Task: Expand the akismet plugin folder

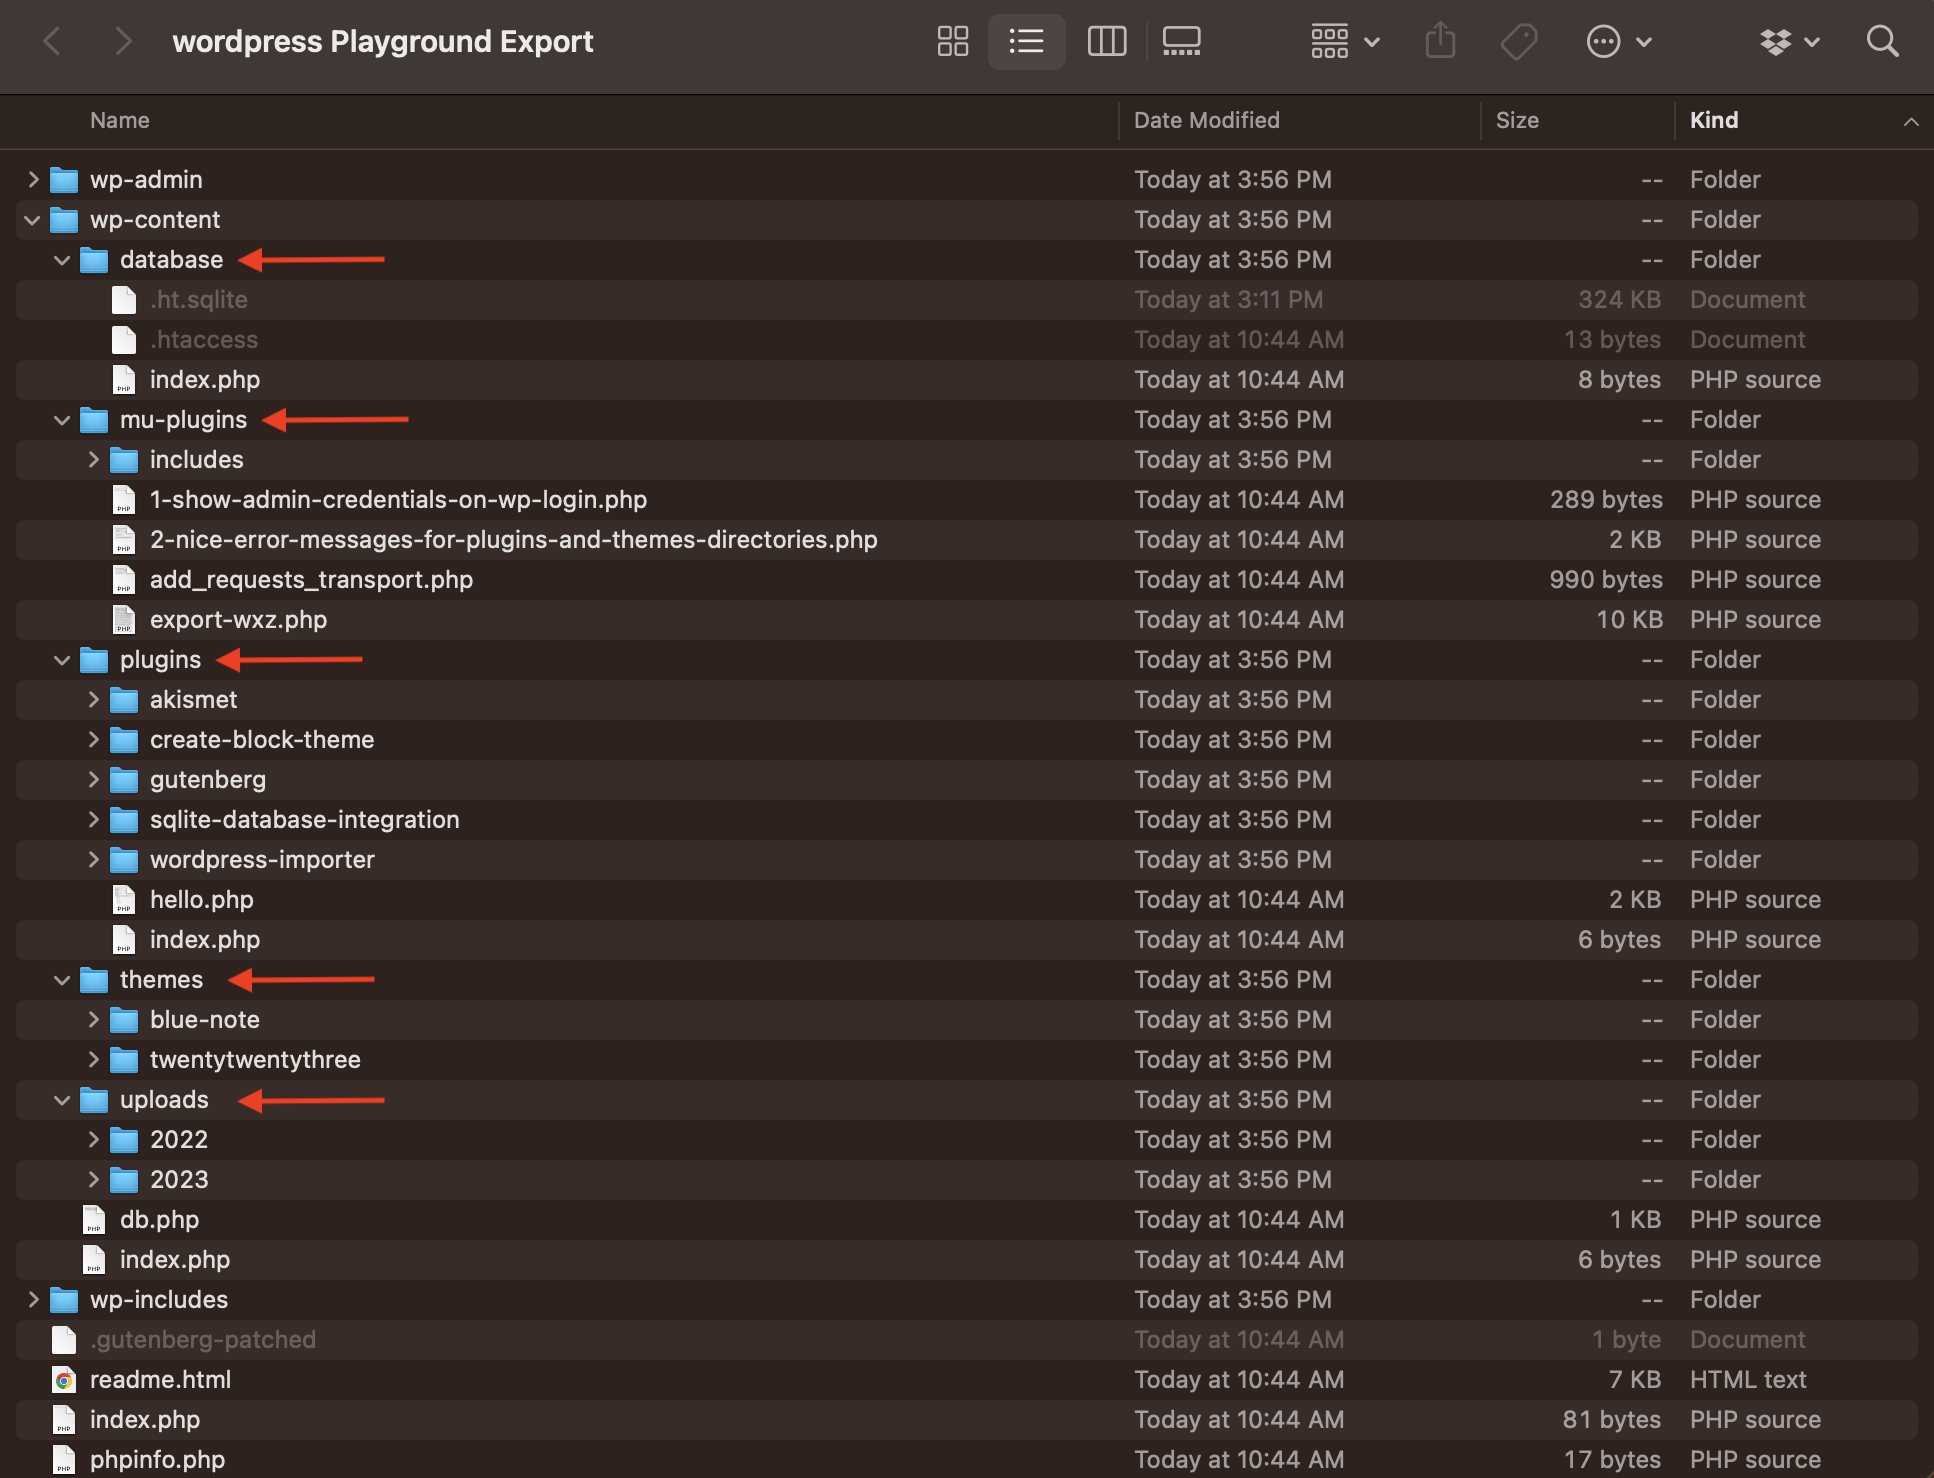Action: pos(93,699)
